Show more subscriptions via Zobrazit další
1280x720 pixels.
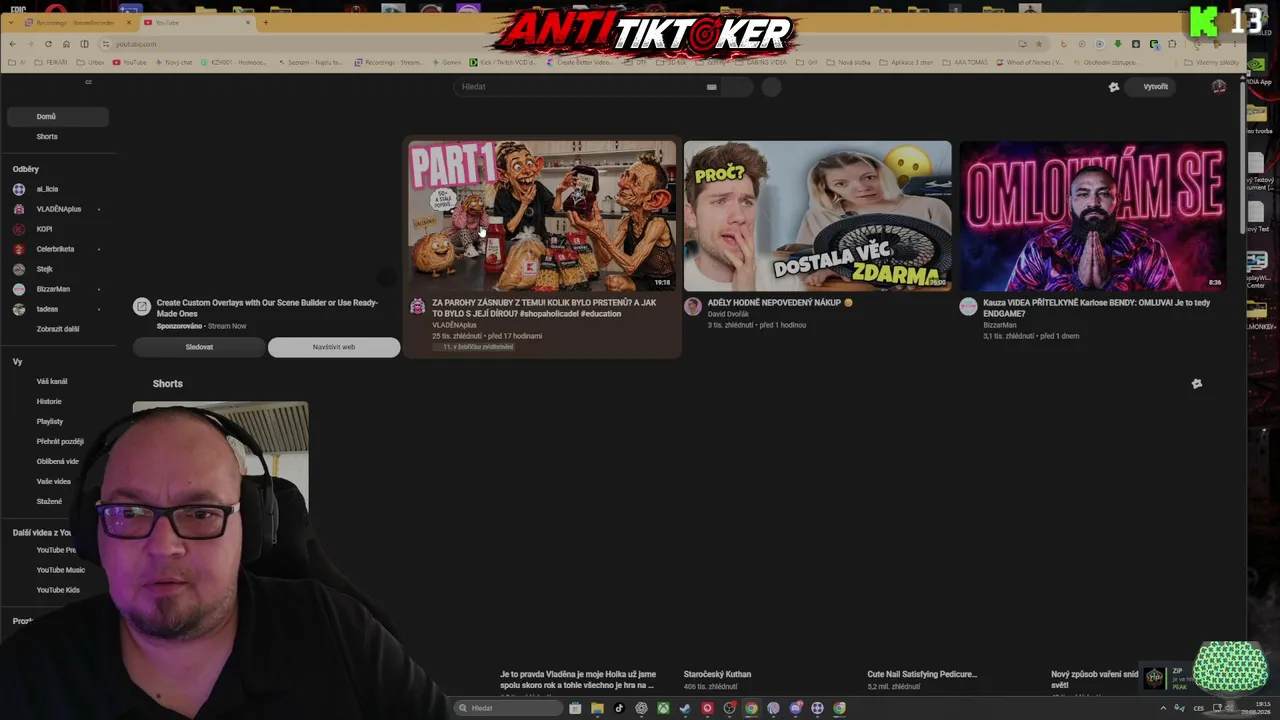[58, 329]
